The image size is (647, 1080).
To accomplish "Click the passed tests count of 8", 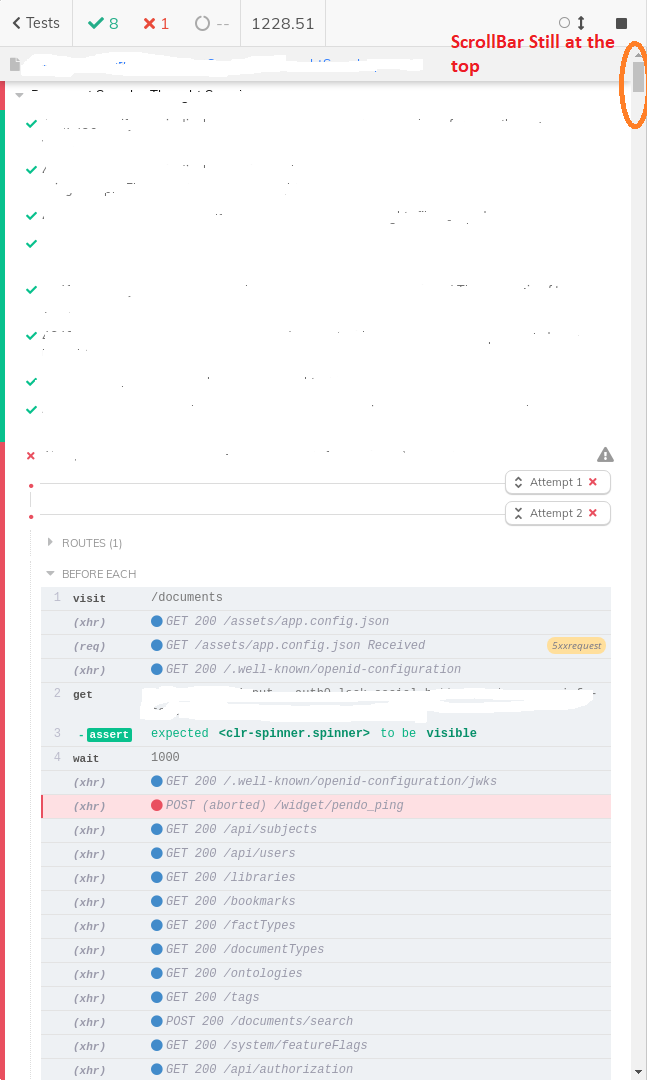I will [x=103, y=23].
